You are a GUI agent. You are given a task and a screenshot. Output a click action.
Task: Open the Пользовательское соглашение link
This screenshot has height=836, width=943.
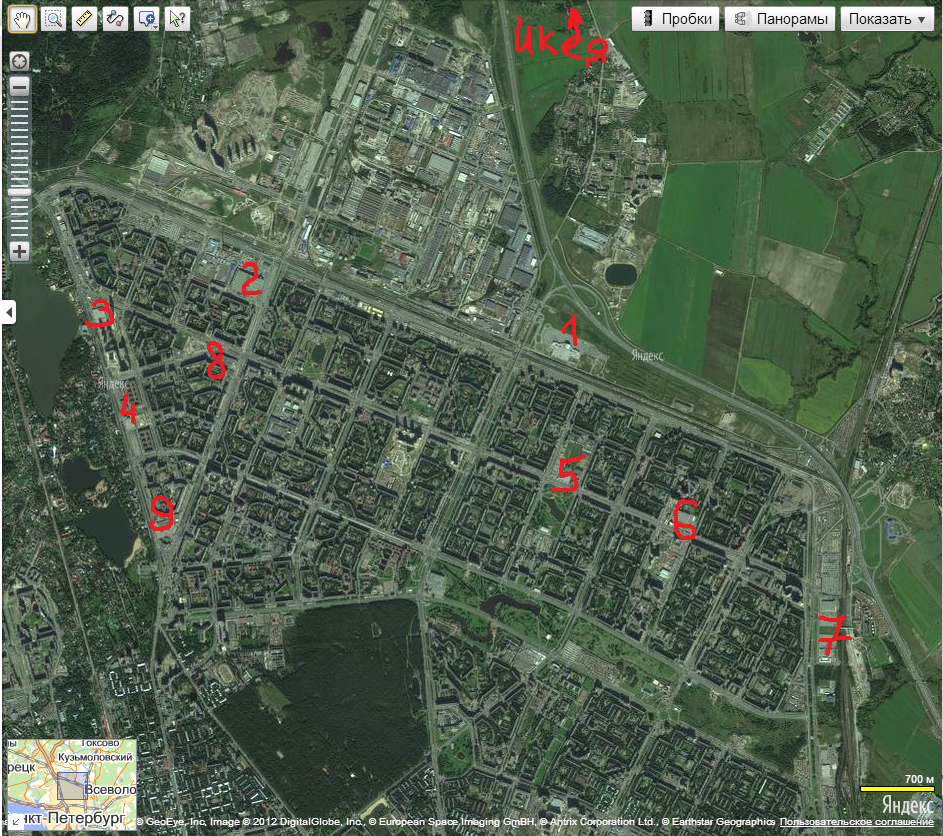[x=858, y=822]
